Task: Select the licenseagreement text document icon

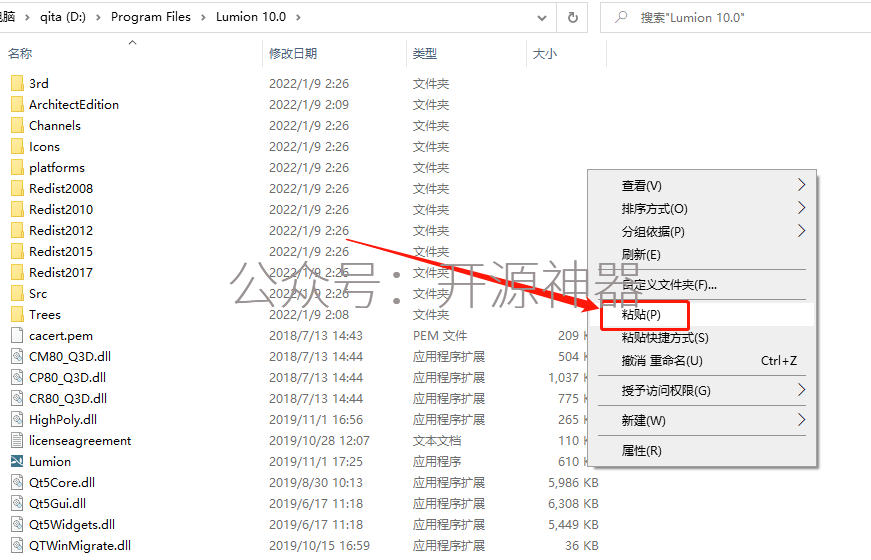Action: 17,441
